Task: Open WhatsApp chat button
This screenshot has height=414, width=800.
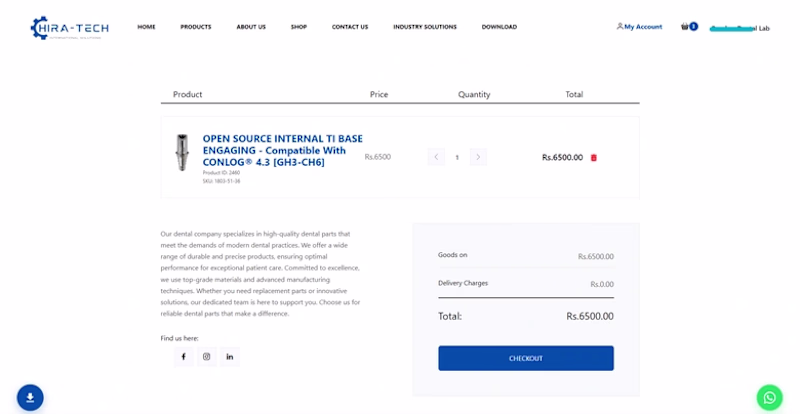Action: 769,397
